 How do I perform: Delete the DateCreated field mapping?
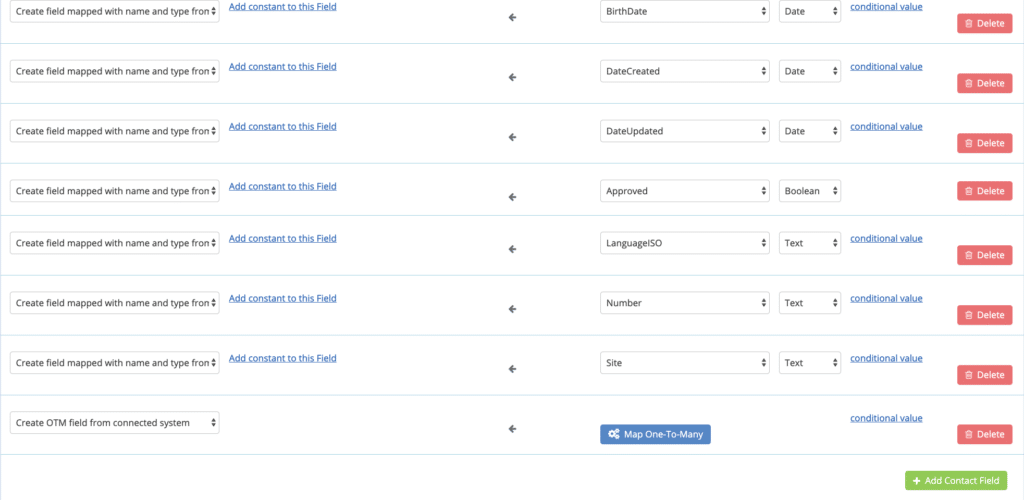pyautogui.click(x=985, y=84)
